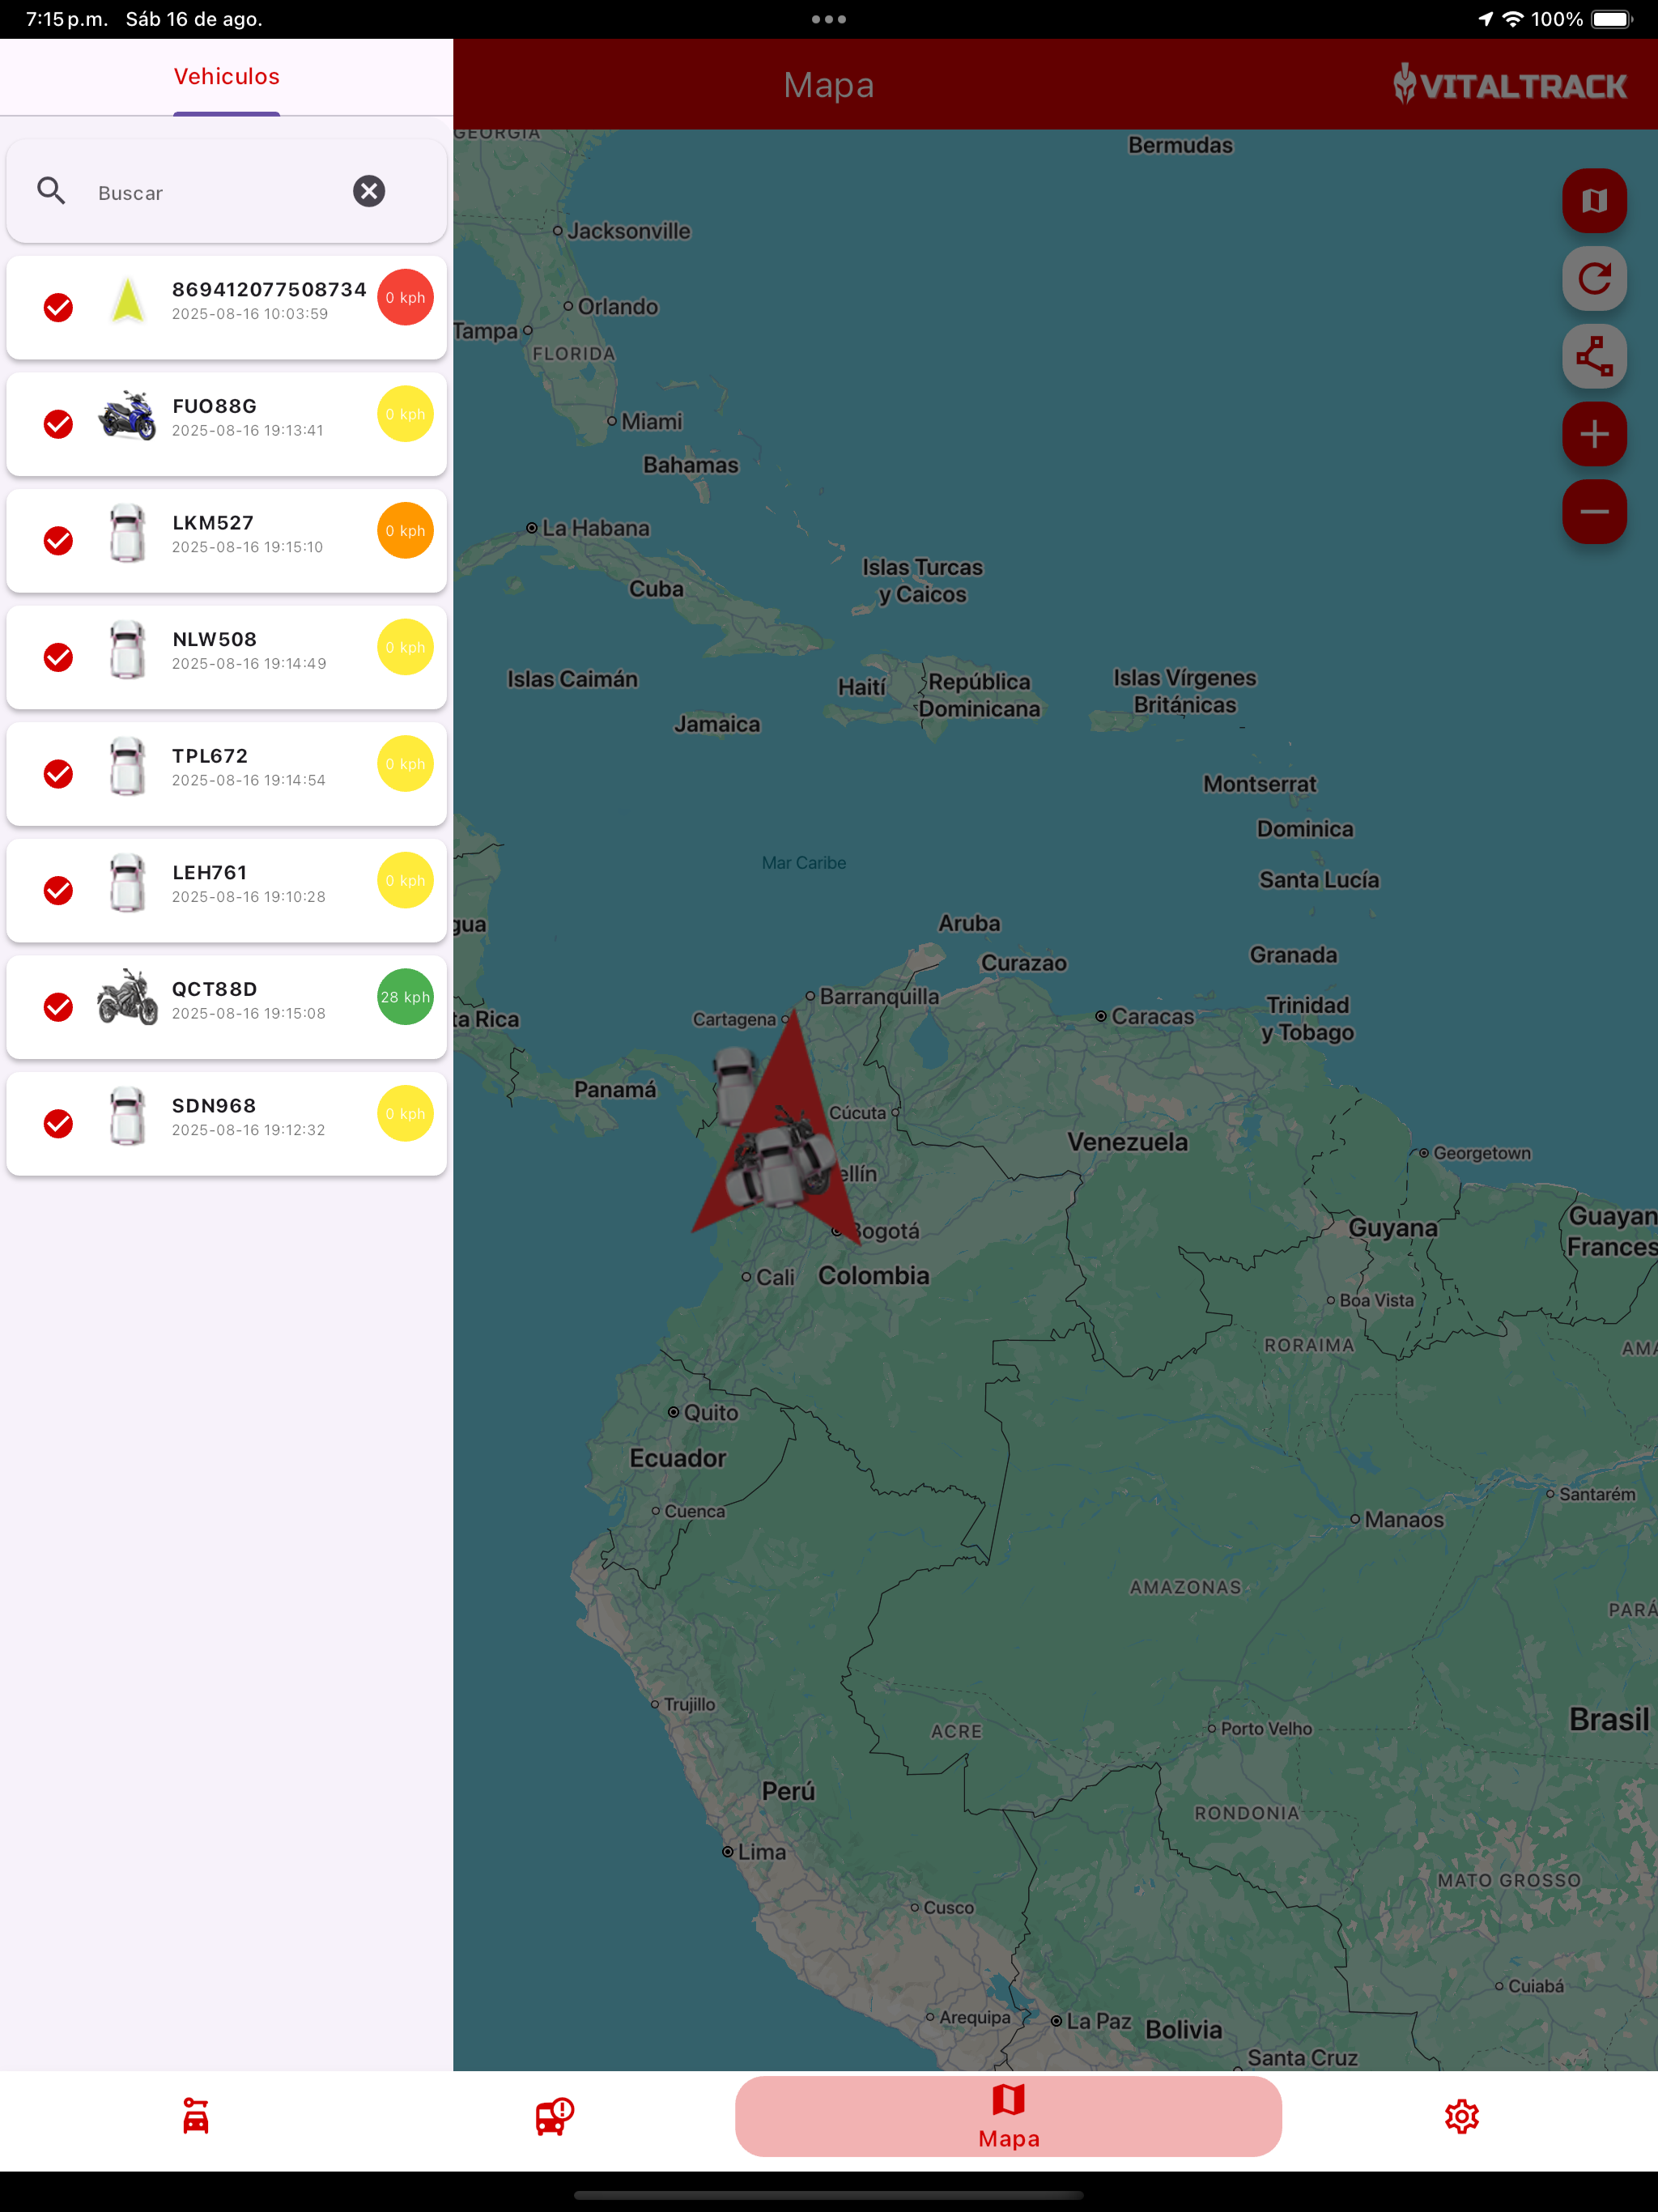The width and height of the screenshot is (1658, 2212).
Task: Open the vehicles list bottom tab icon
Action: click(x=196, y=2116)
